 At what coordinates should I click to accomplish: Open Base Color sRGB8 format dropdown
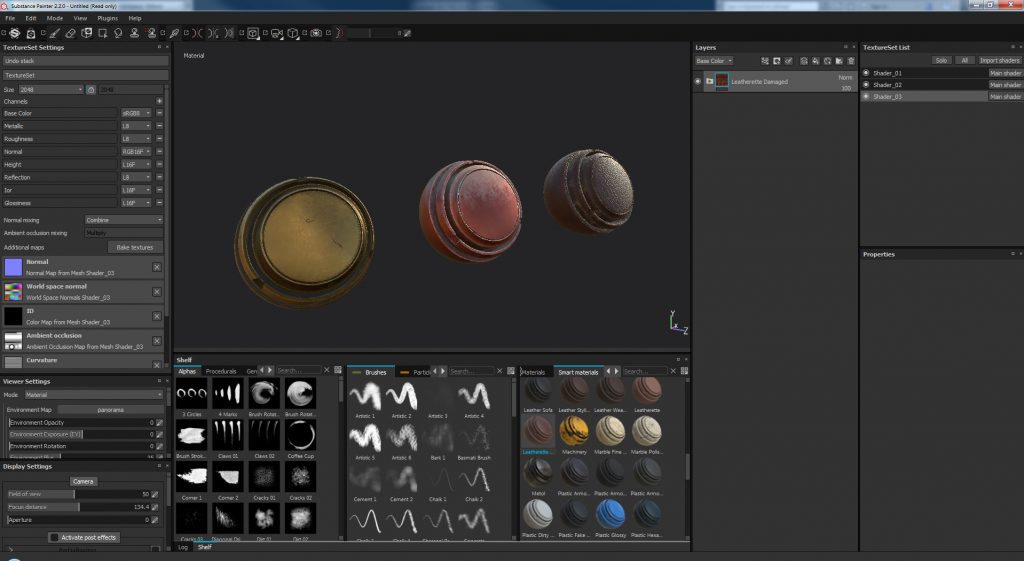click(136, 113)
